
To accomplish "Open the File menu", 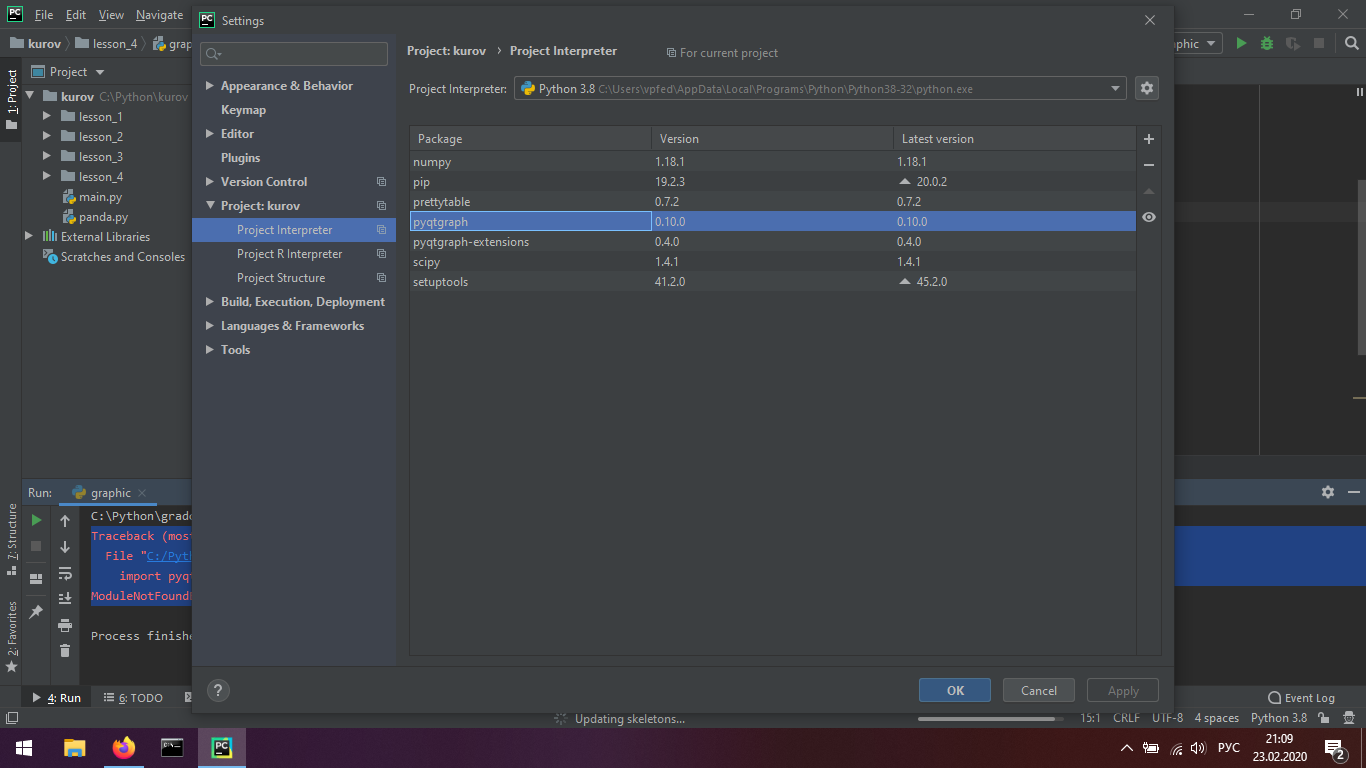I will tap(44, 15).
